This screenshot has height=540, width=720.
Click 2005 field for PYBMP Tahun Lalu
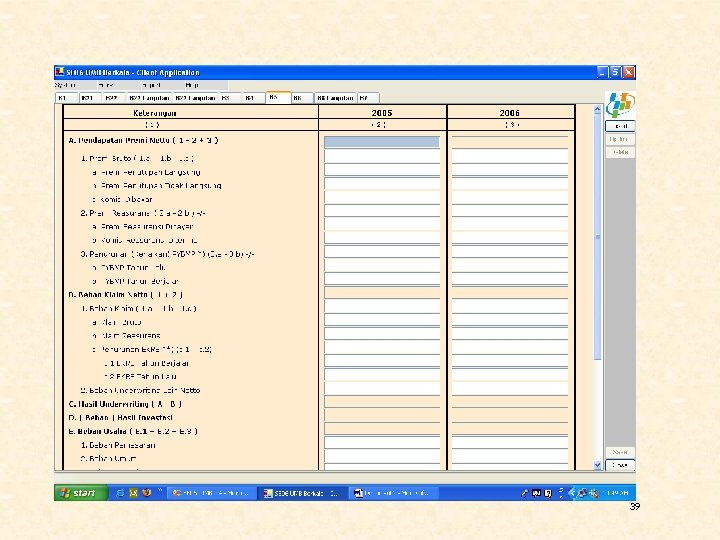[382, 265]
